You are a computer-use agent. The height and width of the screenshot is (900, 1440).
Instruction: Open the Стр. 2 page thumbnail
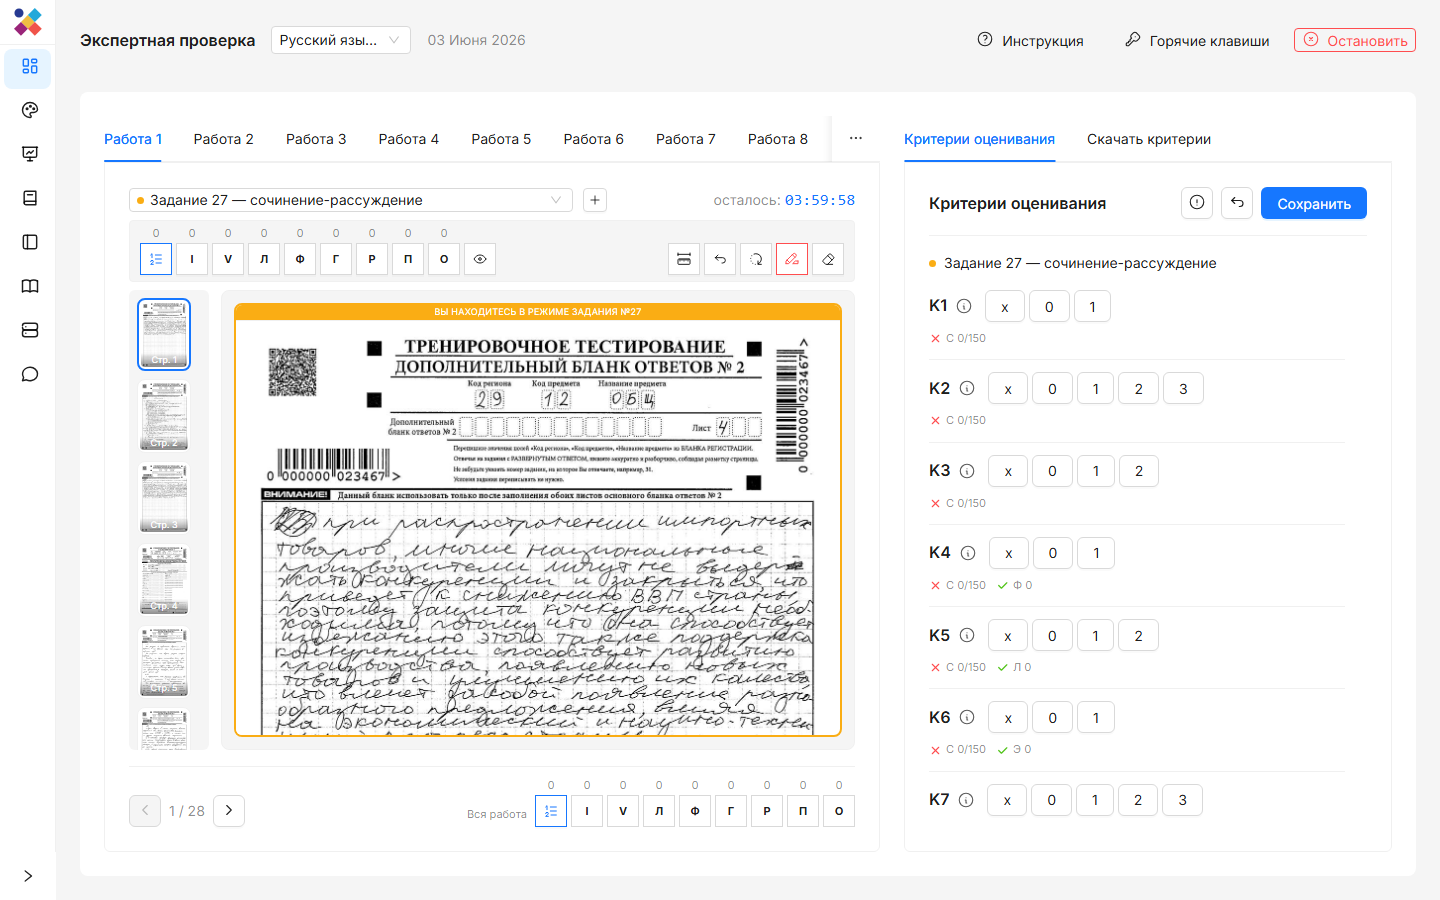(164, 416)
